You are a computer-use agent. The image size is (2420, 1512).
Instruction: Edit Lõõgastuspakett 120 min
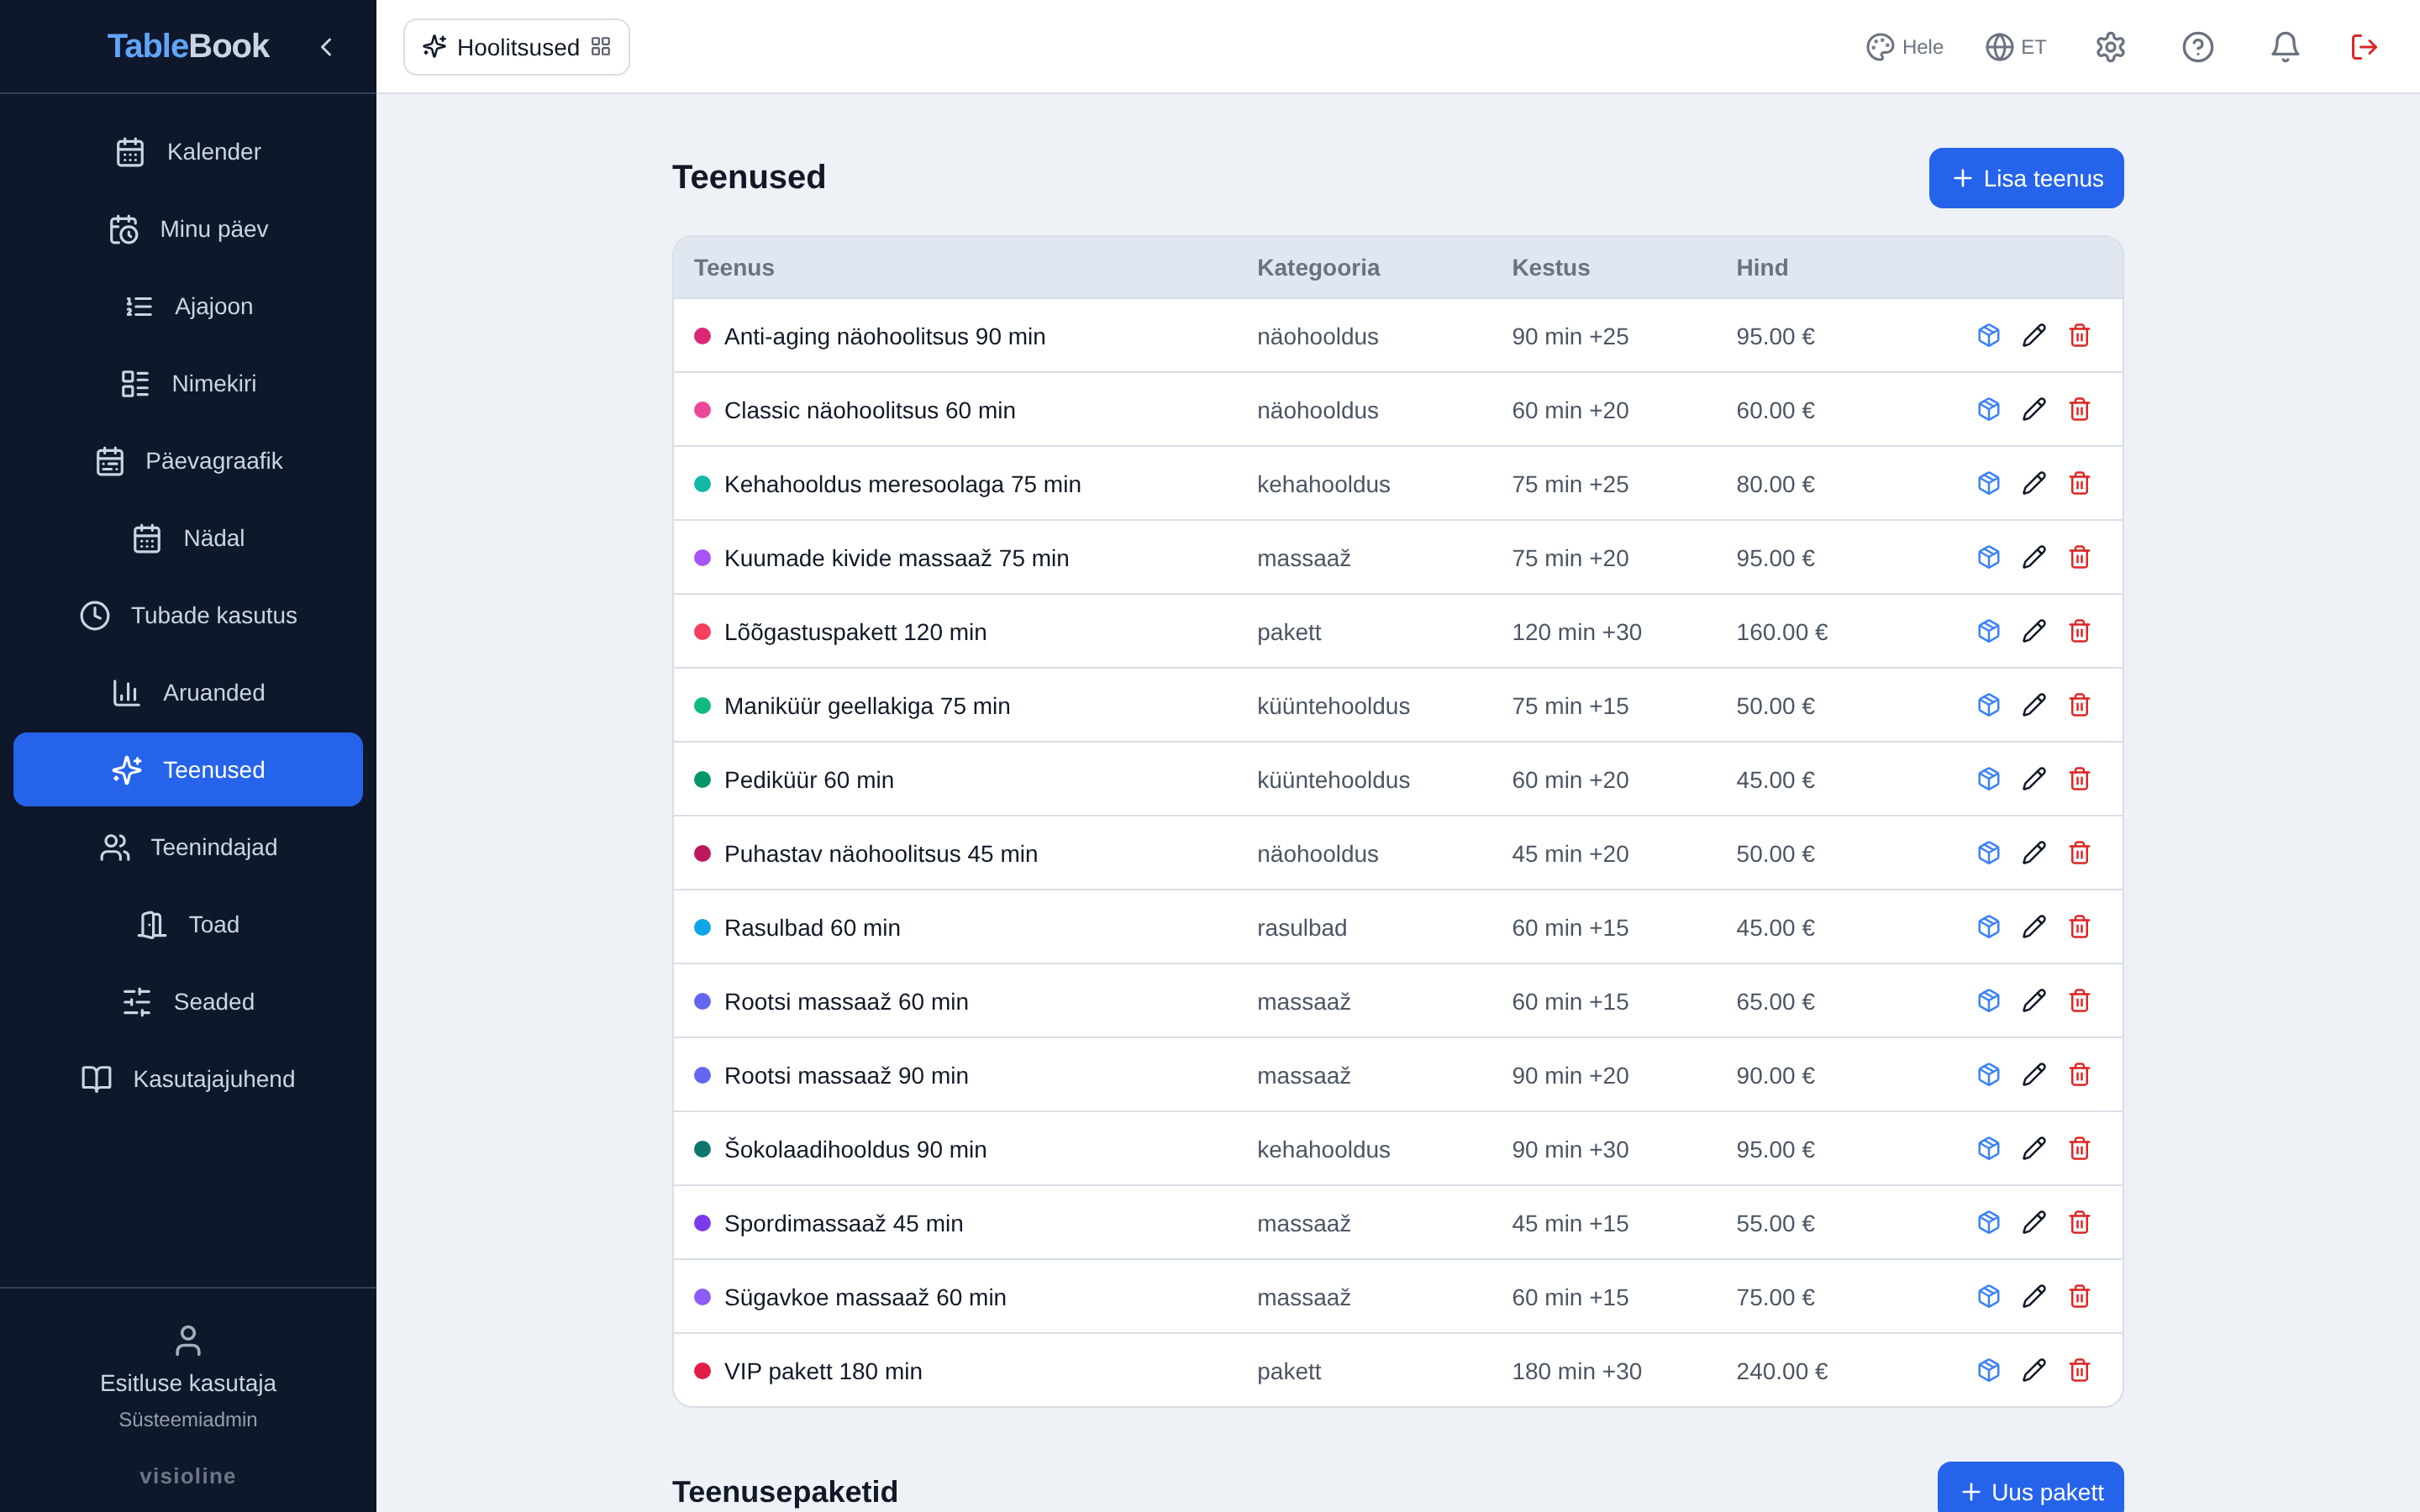(2034, 632)
